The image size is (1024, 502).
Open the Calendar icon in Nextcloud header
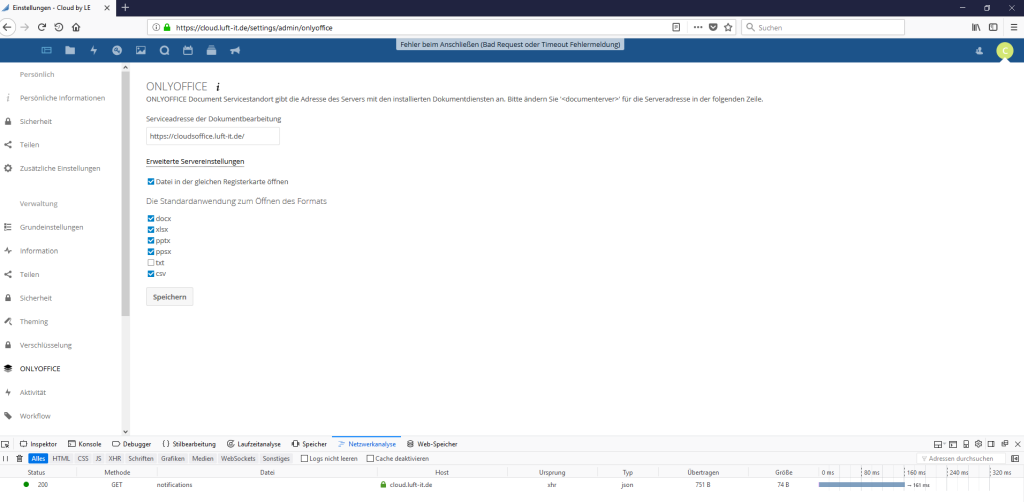pos(187,50)
